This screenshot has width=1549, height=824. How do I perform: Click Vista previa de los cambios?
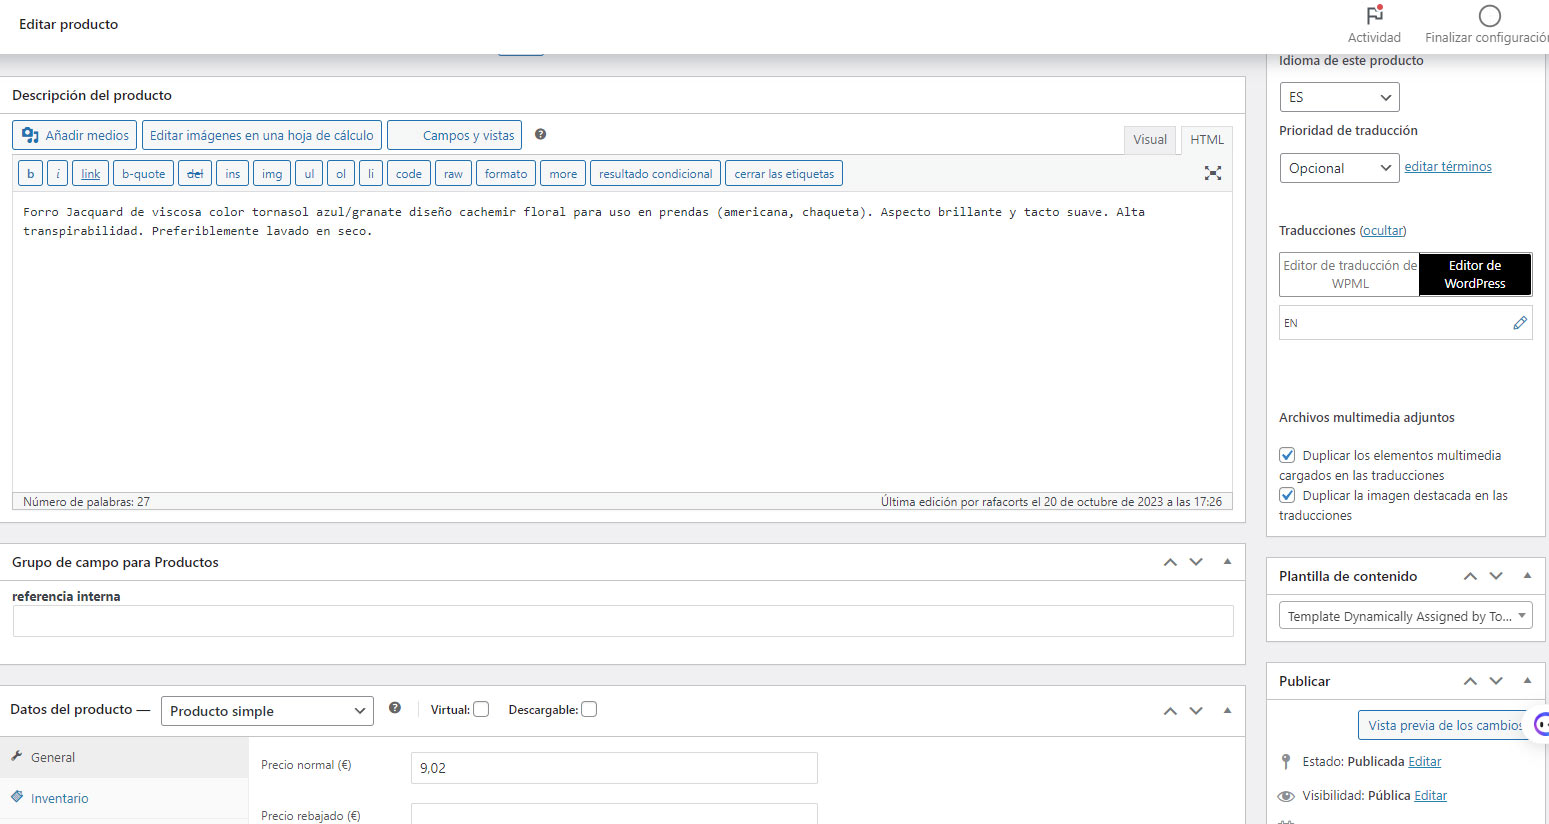(x=1444, y=725)
